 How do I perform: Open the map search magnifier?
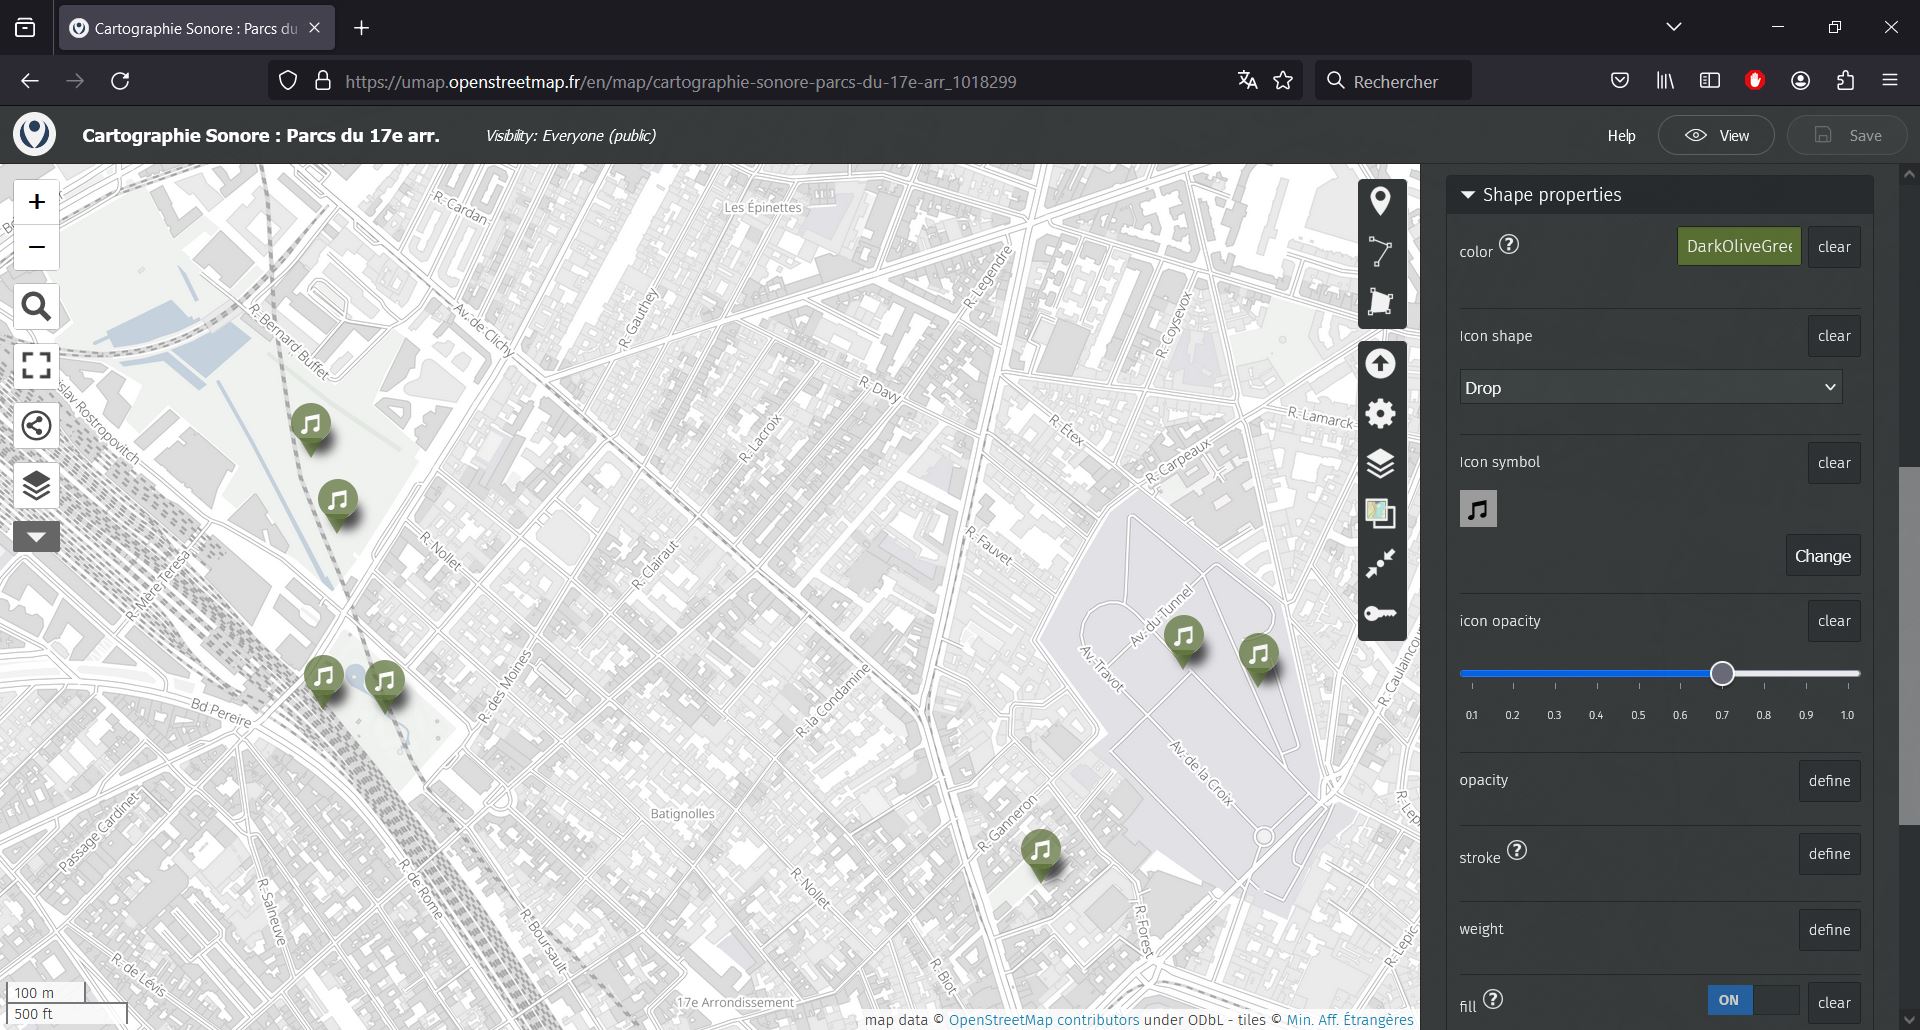click(37, 306)
